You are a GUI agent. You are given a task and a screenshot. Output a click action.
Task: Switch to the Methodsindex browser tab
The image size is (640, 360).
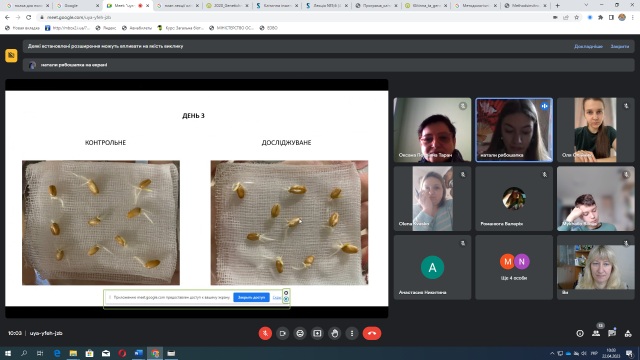tap(526, 6)
